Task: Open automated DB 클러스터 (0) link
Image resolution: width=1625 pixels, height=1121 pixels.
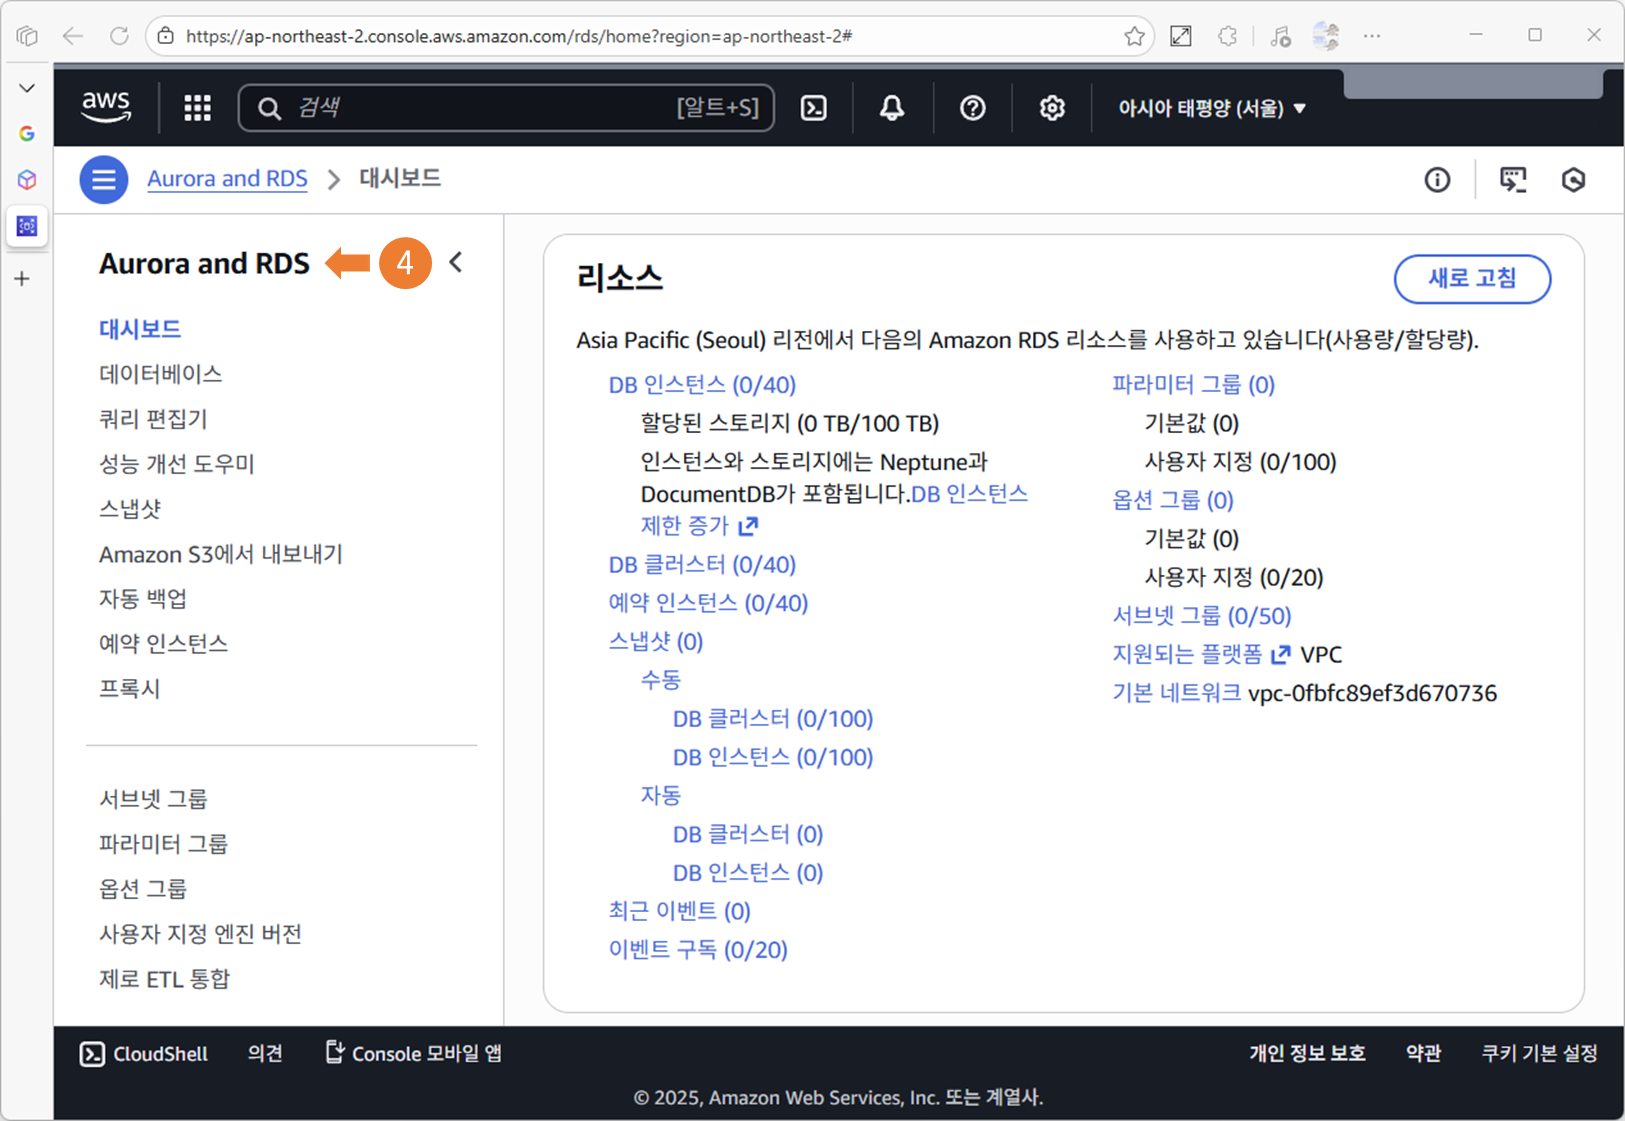Action: [x=748, y=834]
